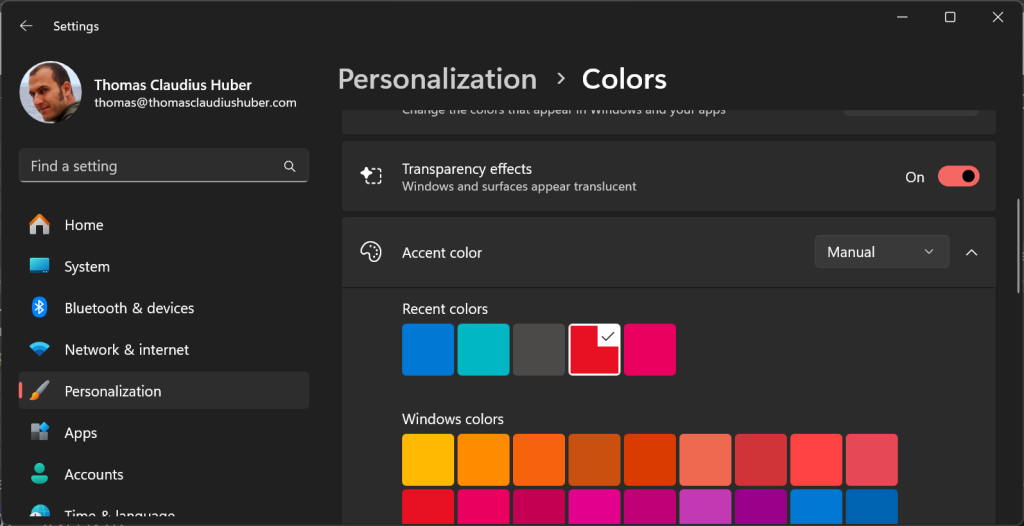Open Accounts settings page
The width and height of the screenshot is (1024, 526).
(x=164, y=474)
